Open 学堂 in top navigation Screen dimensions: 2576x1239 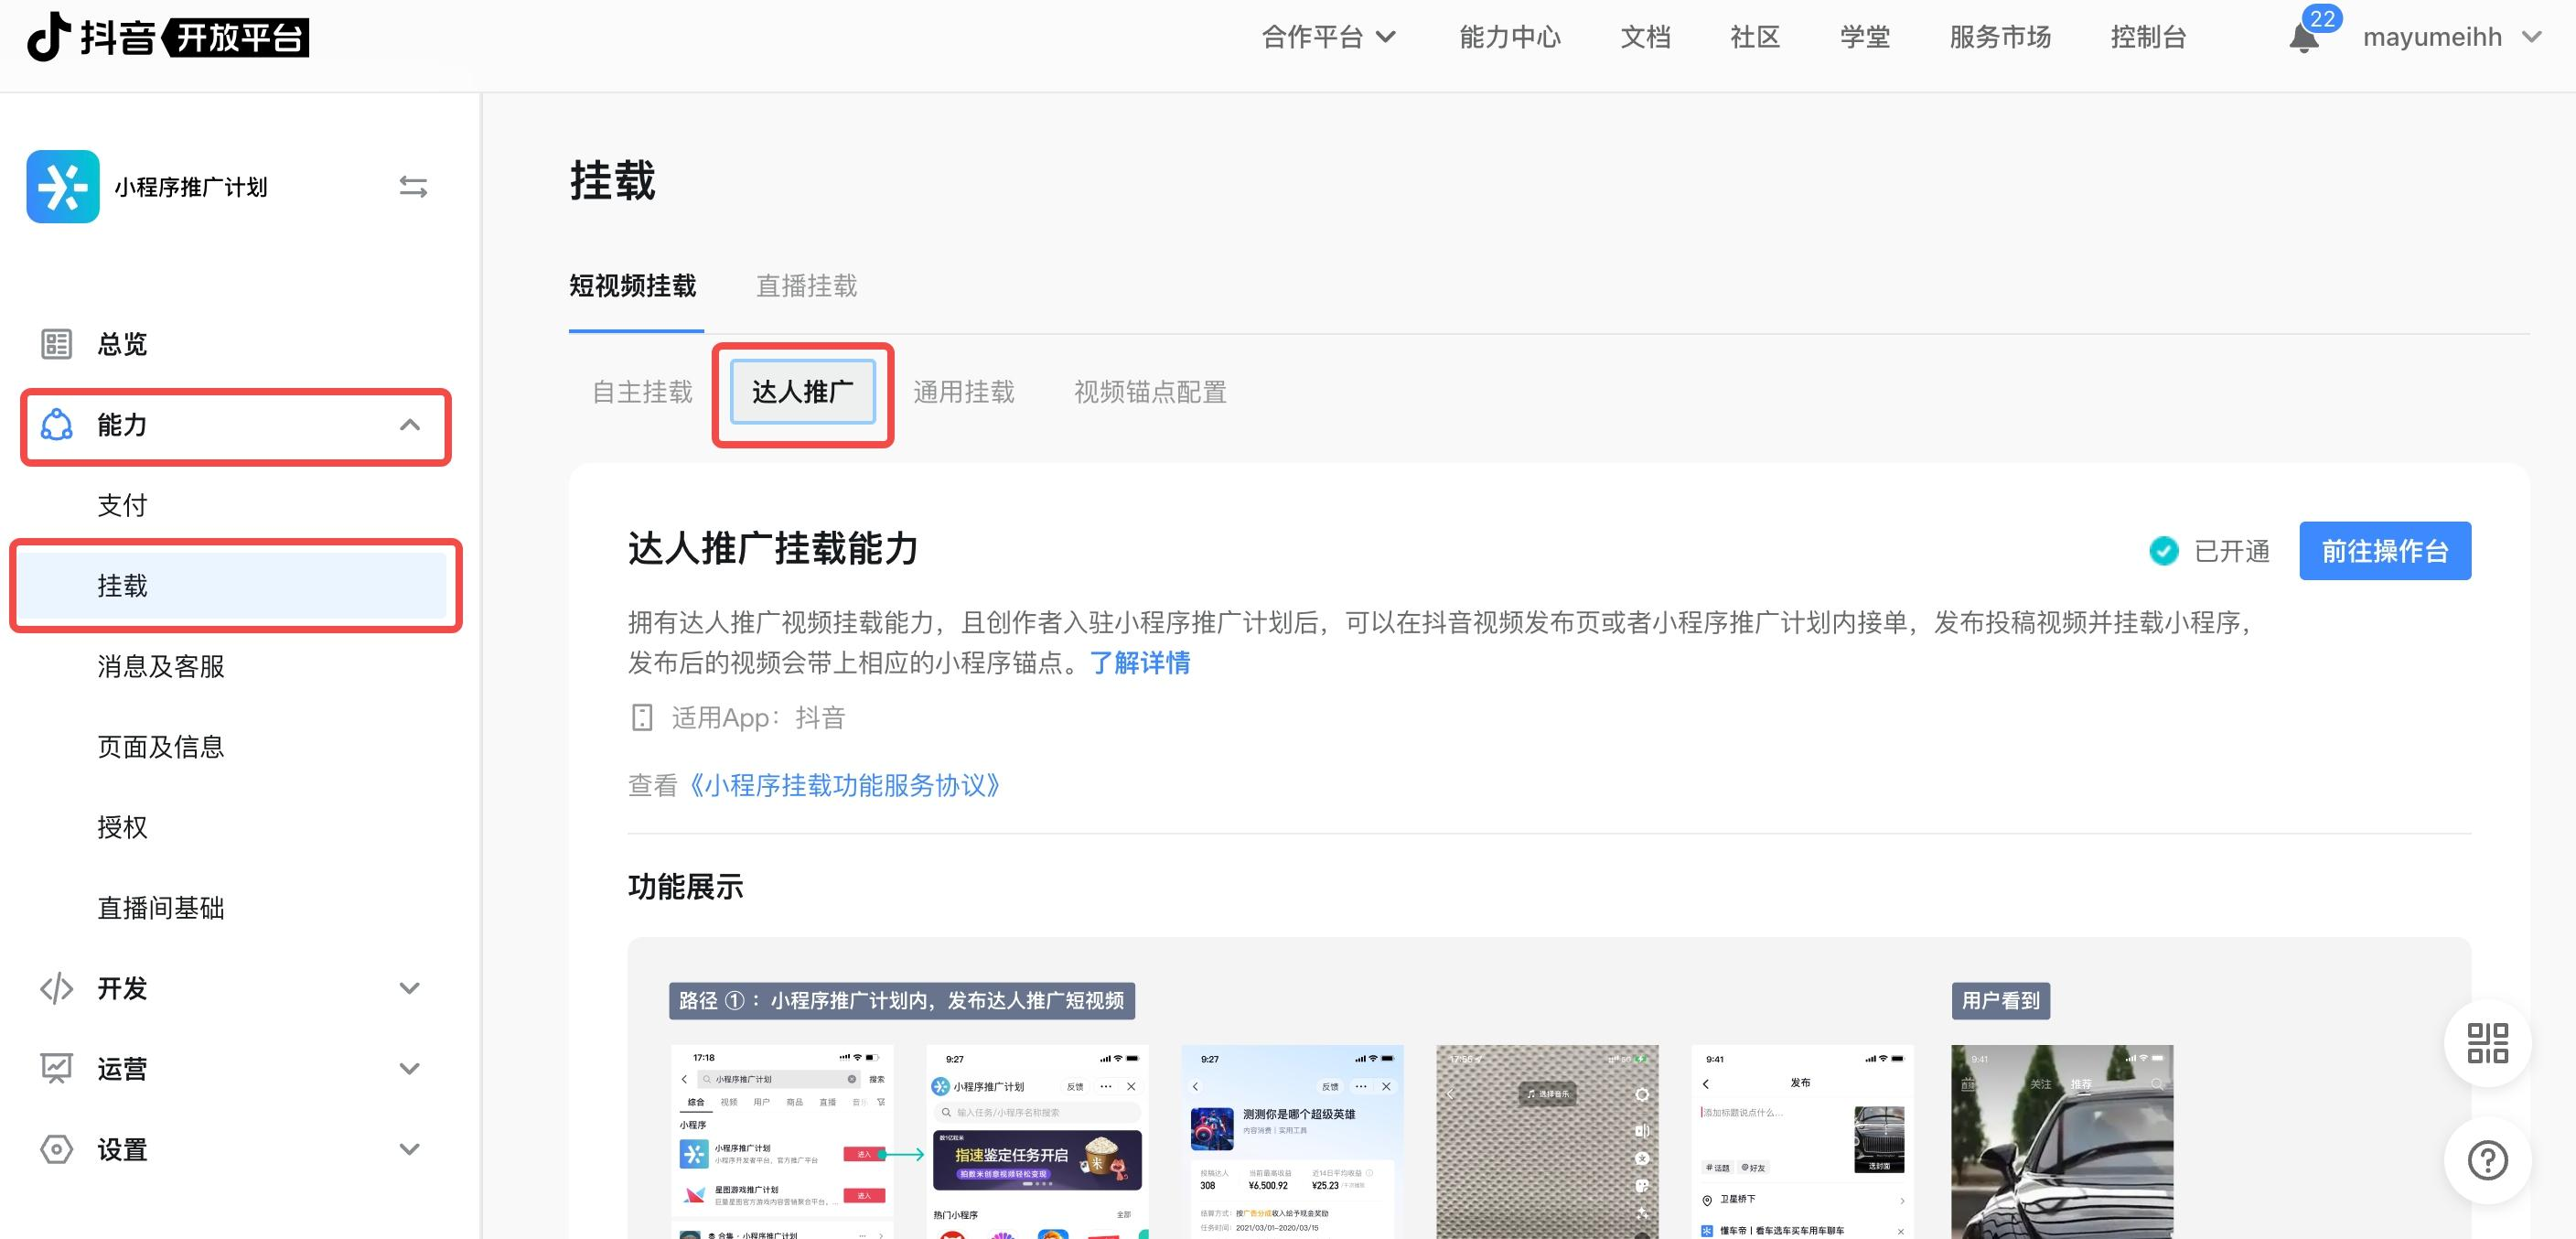click(x=1865, y=37)
